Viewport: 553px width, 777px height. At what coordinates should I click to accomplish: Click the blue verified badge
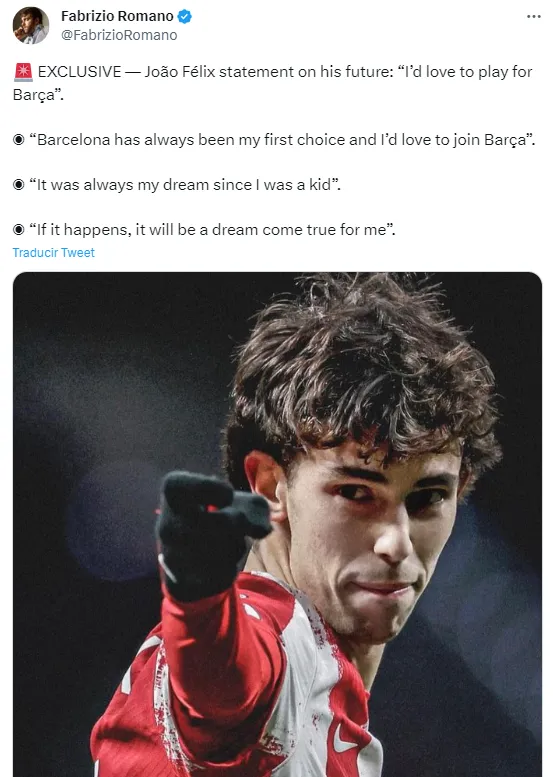184,16
